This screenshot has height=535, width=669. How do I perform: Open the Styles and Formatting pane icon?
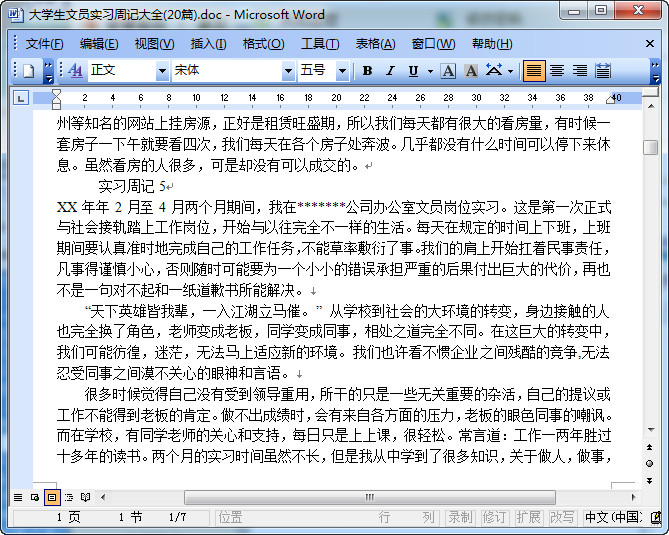point(75,71)
